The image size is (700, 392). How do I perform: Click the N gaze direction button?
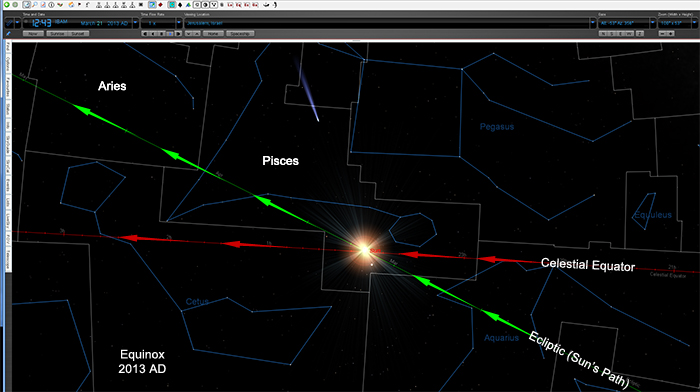click(x=603, y=33)
